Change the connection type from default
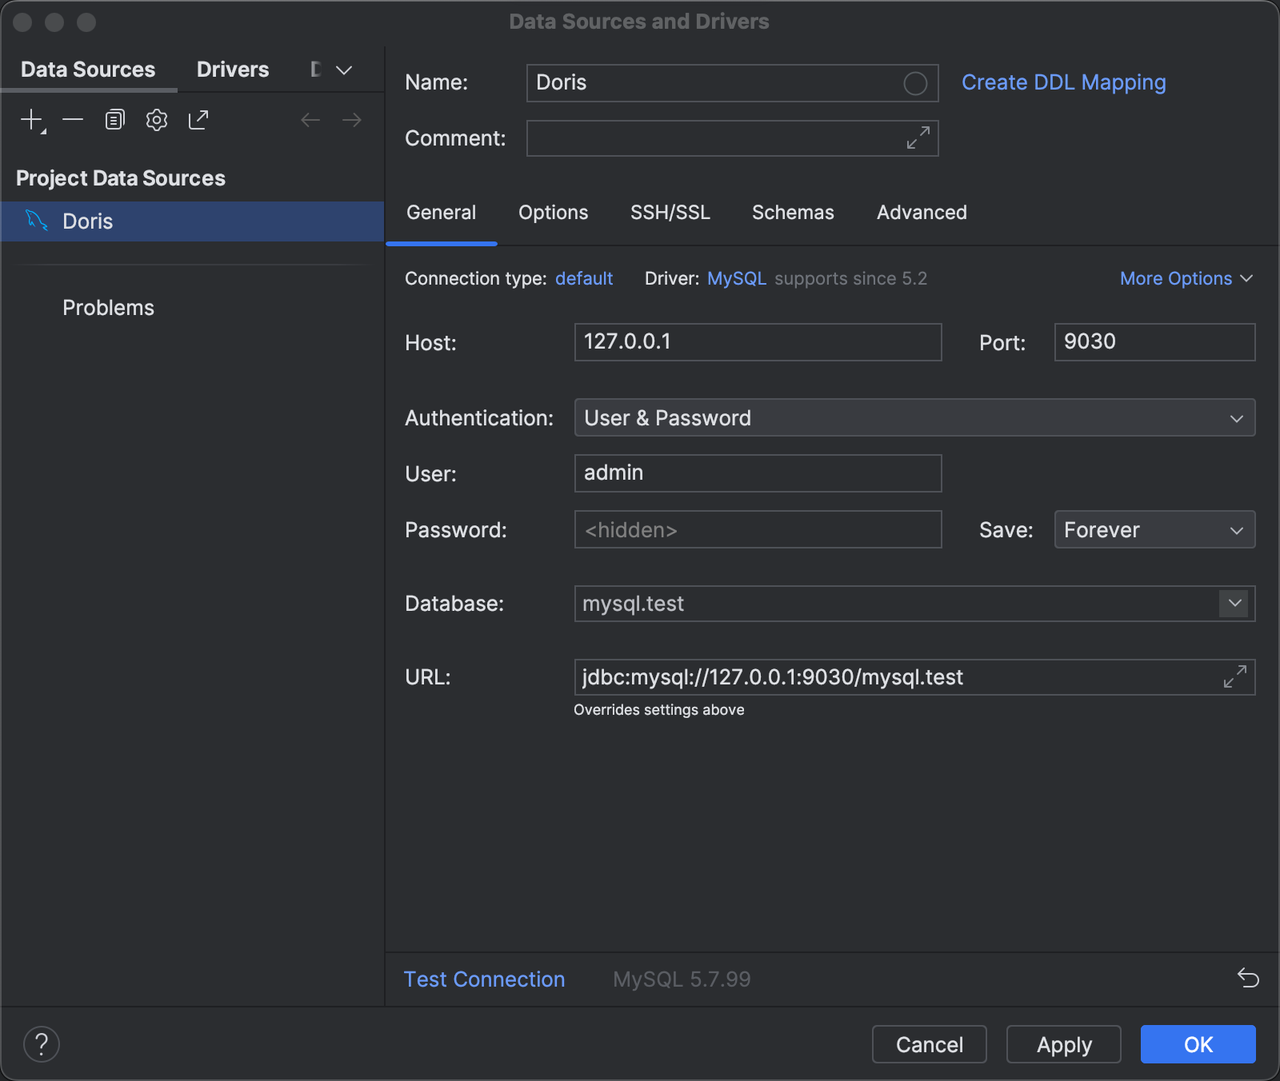Image resolution: width=1280 pixels, height=1081 pixels. (584, 278)
